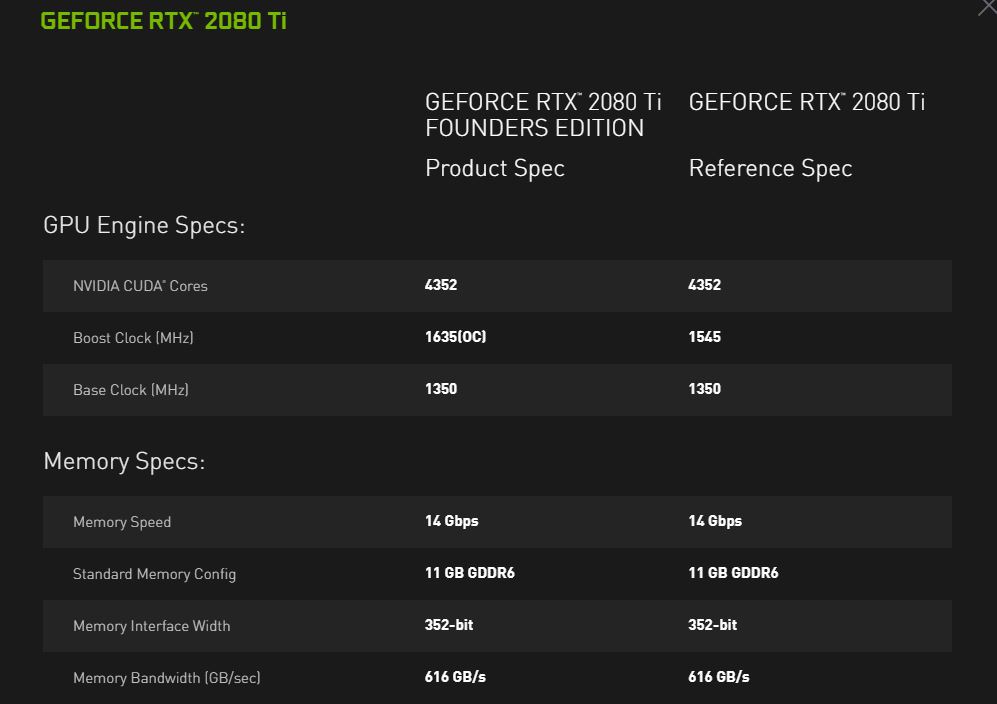Click the Memory Interface Width row label
997x704 pixels.
151,626
